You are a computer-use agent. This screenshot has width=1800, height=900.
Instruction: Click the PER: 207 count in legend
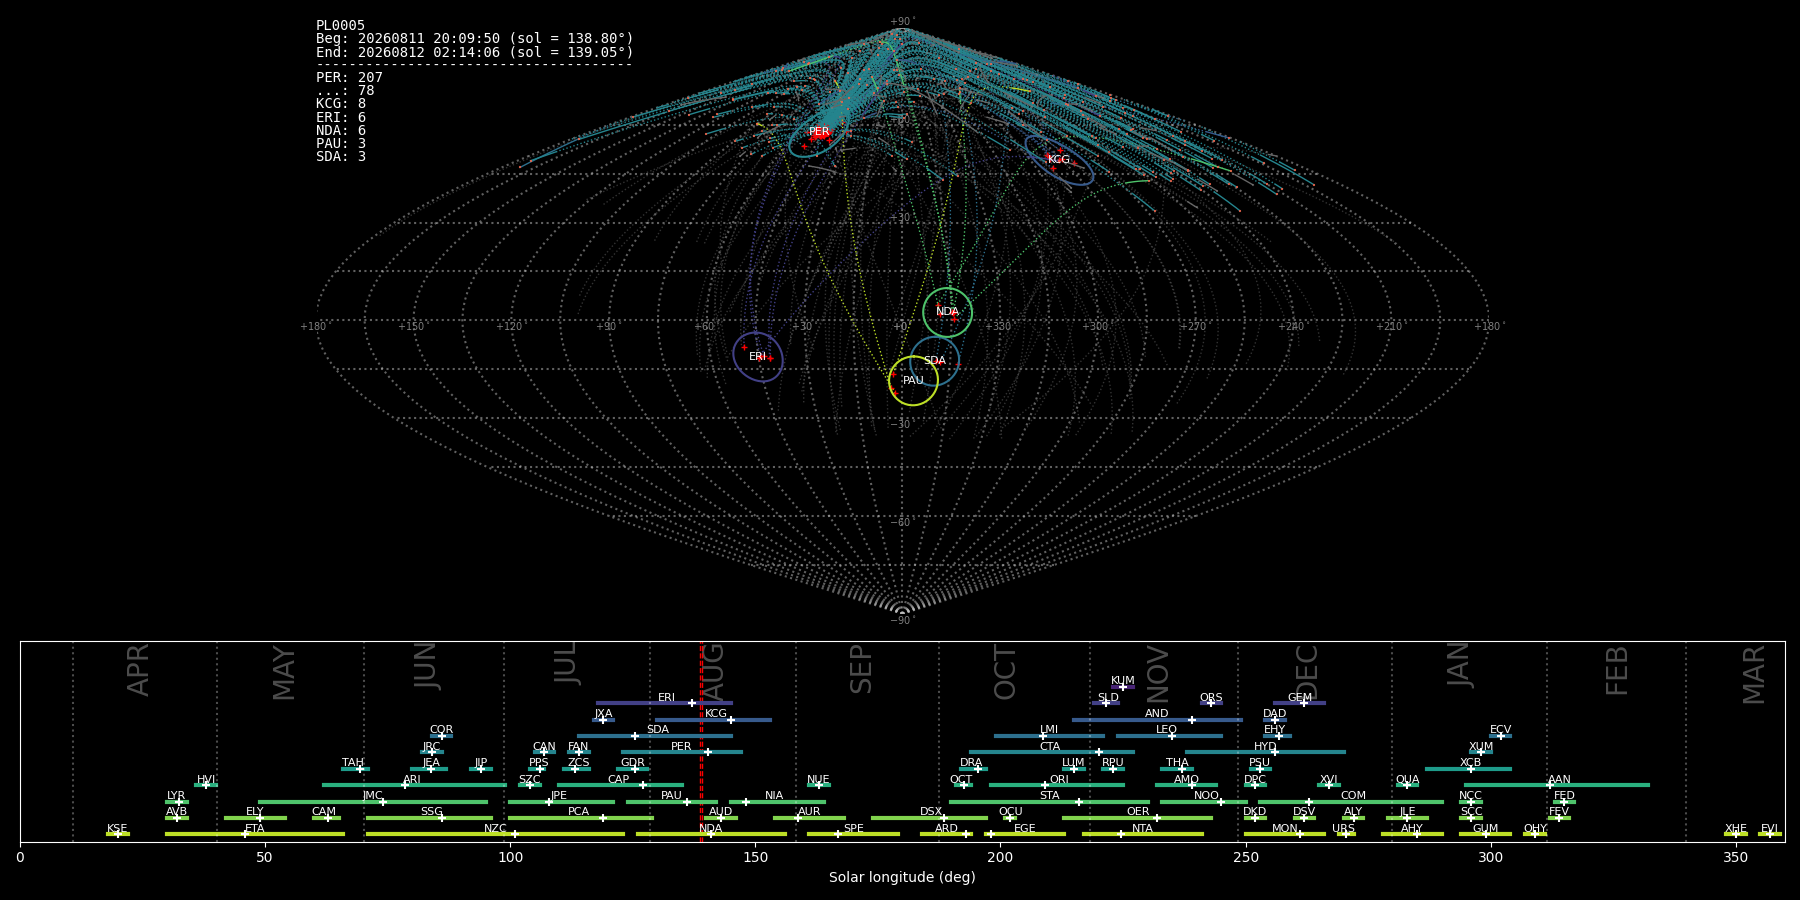[x=349, y=77]
